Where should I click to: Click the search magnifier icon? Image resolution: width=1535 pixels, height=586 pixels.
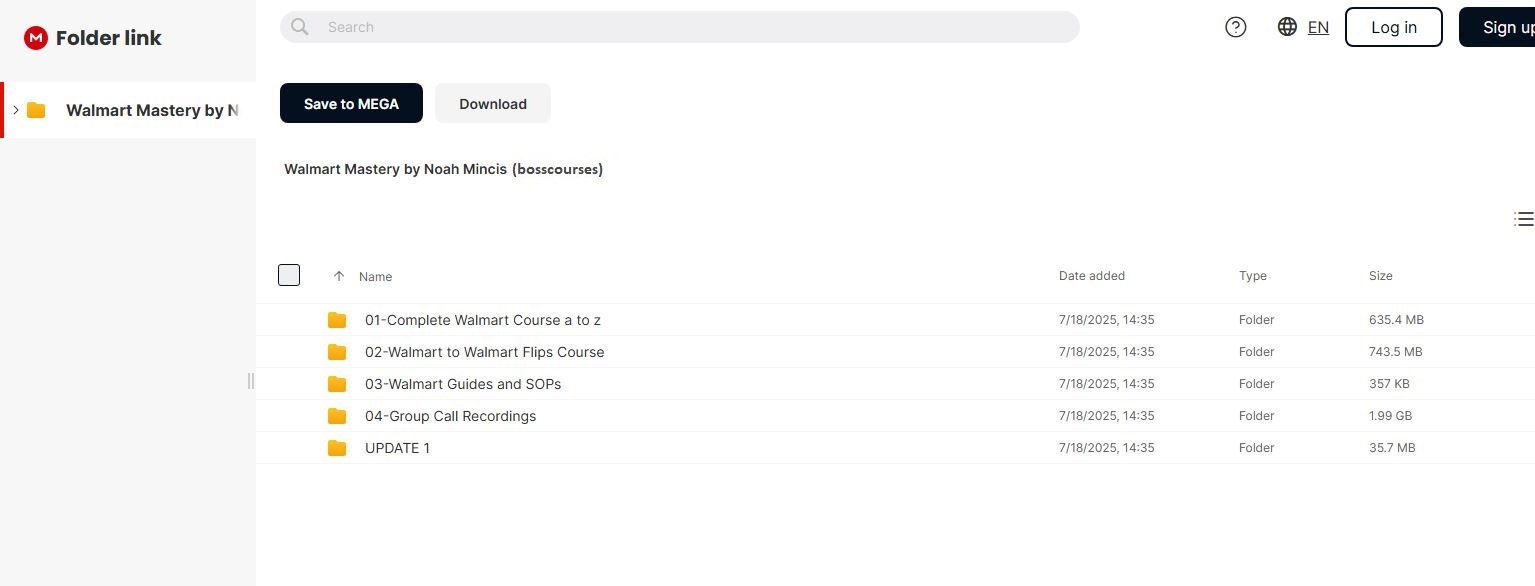click(299, 27)
